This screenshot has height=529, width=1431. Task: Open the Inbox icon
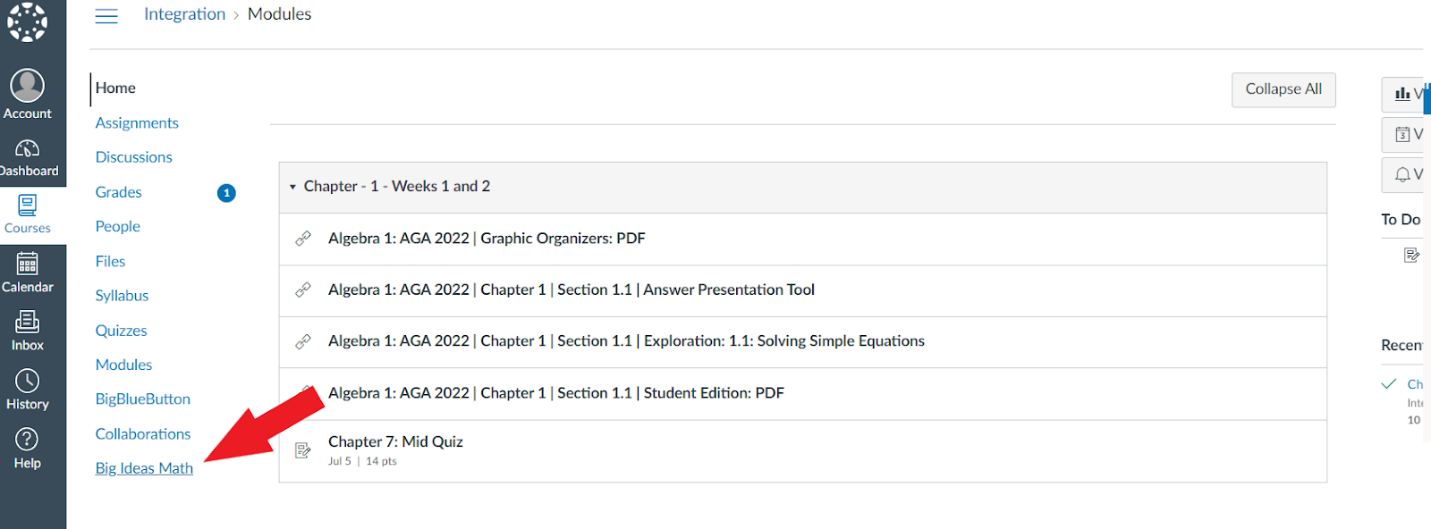coord(27,322)
